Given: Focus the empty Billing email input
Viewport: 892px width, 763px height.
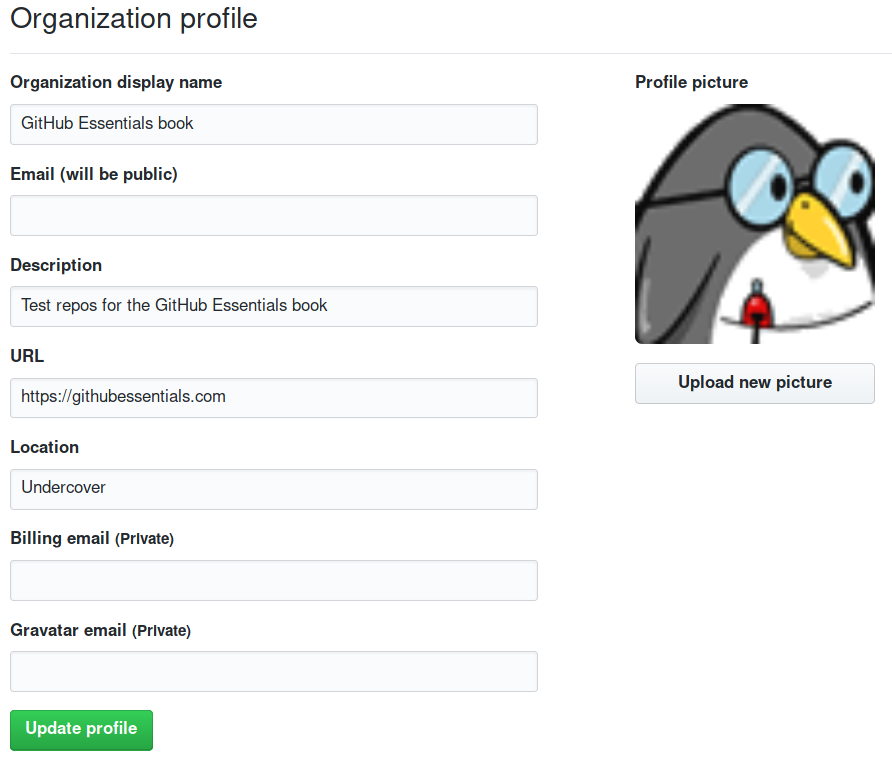Looking at the screenshot, I should click(274, 580).
